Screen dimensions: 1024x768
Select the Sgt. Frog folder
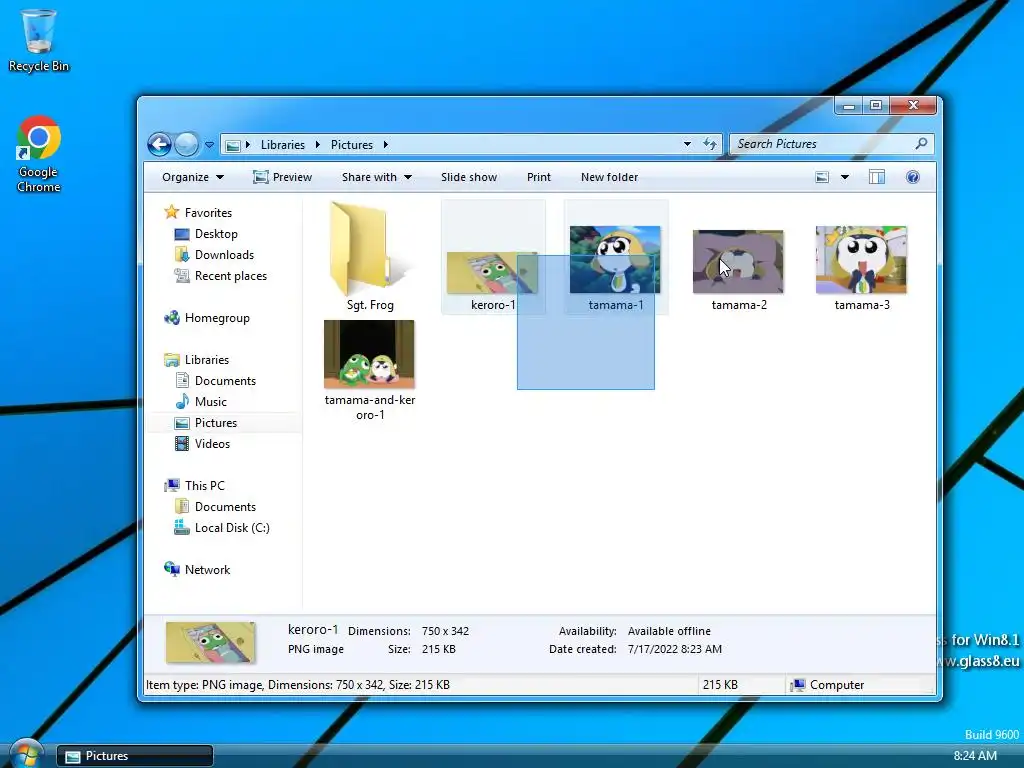(x=370, y=257)
